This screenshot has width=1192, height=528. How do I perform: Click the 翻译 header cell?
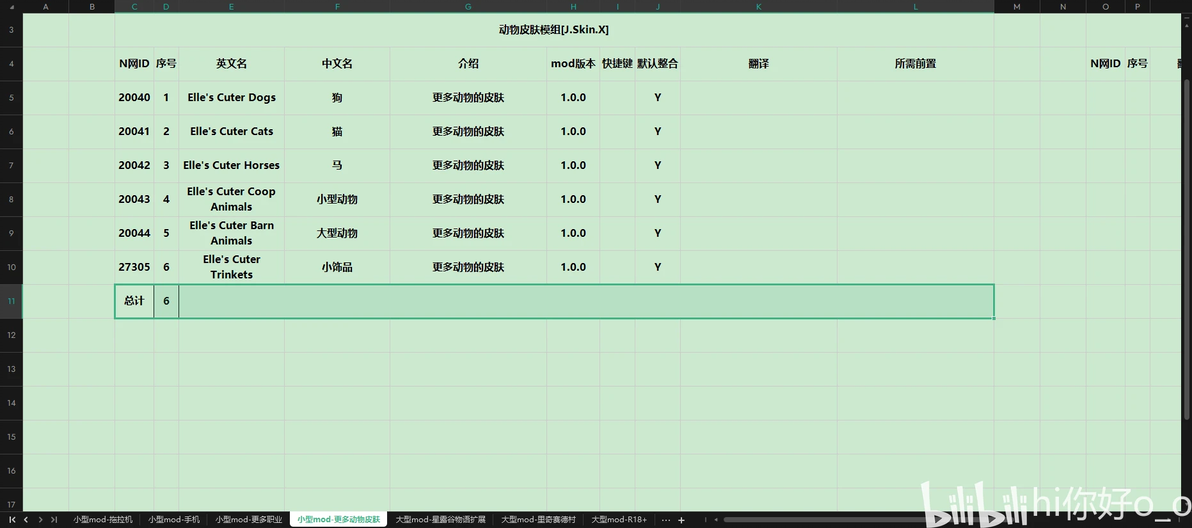[x=759, y=64]
